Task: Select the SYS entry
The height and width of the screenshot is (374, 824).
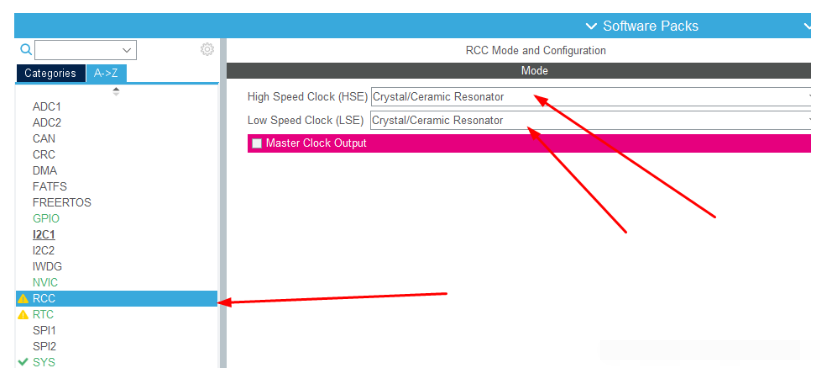Action: point(44,362)
